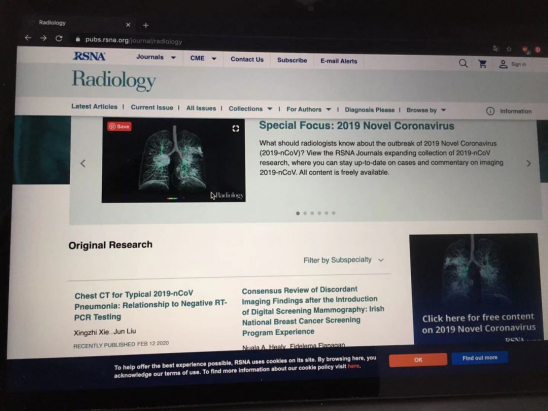
Task: Select the fourth carousel dot
Action: pos(319,213)
